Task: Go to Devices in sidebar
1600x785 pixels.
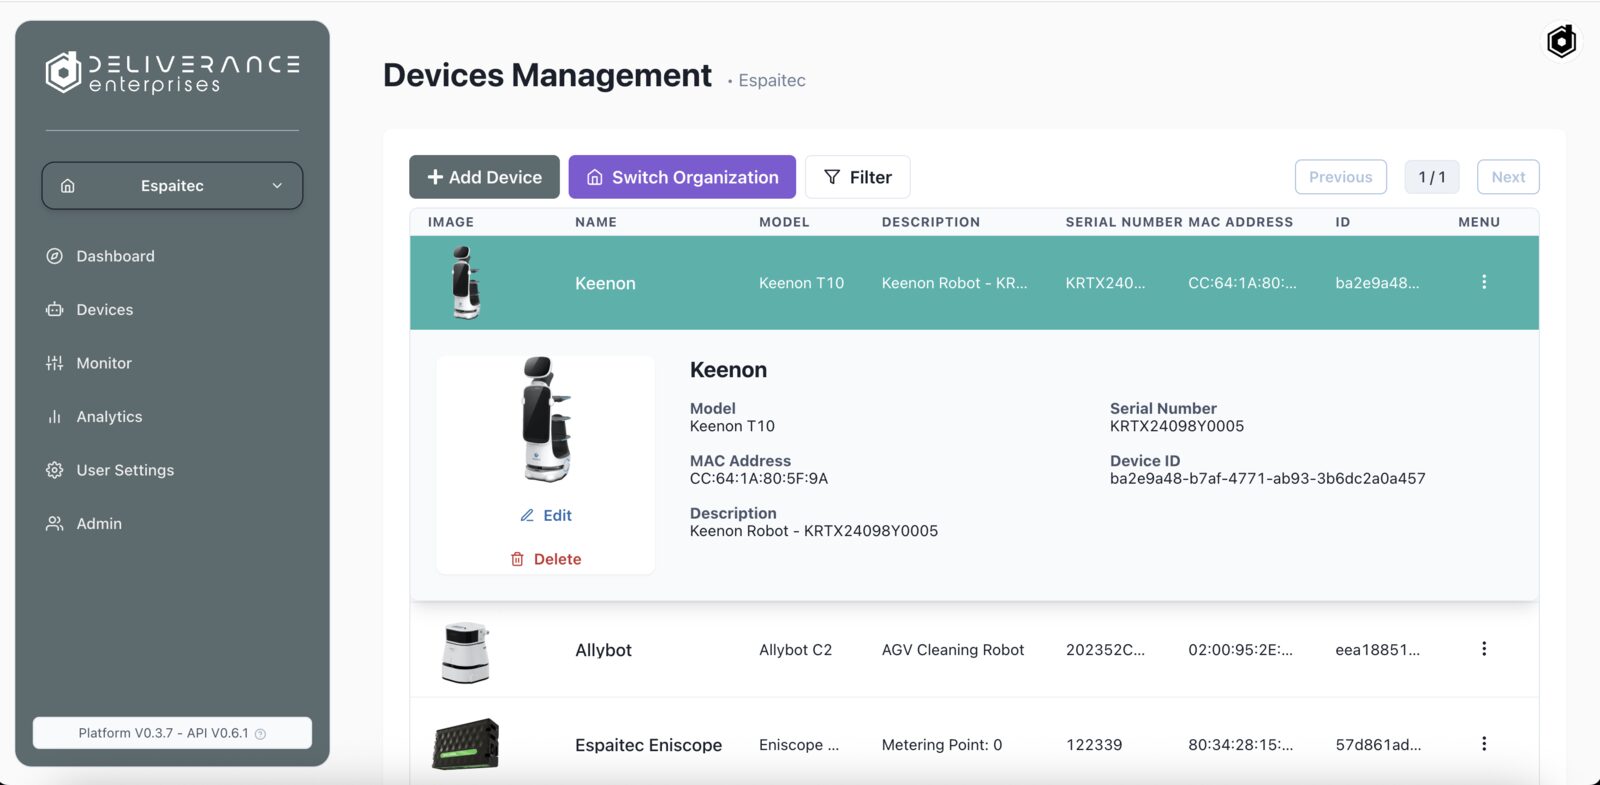Action: pyautogui.click(x=104, y=310)
